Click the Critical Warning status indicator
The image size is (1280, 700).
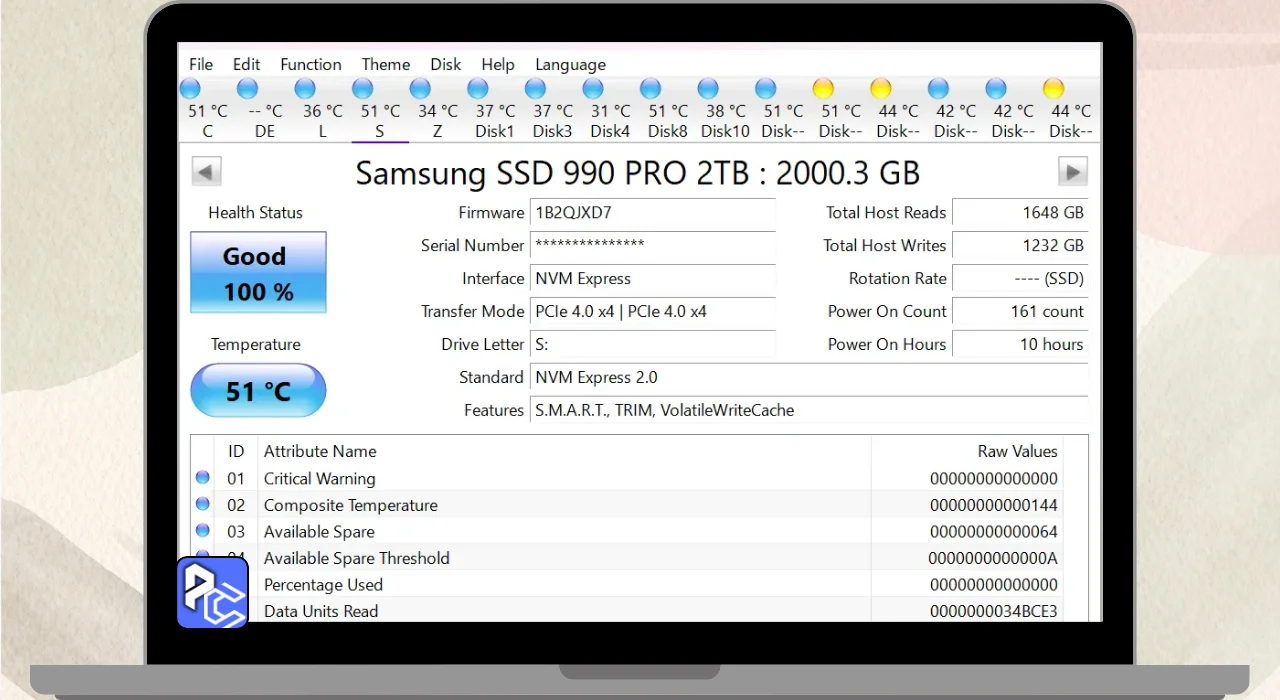(x=203, y=478)
